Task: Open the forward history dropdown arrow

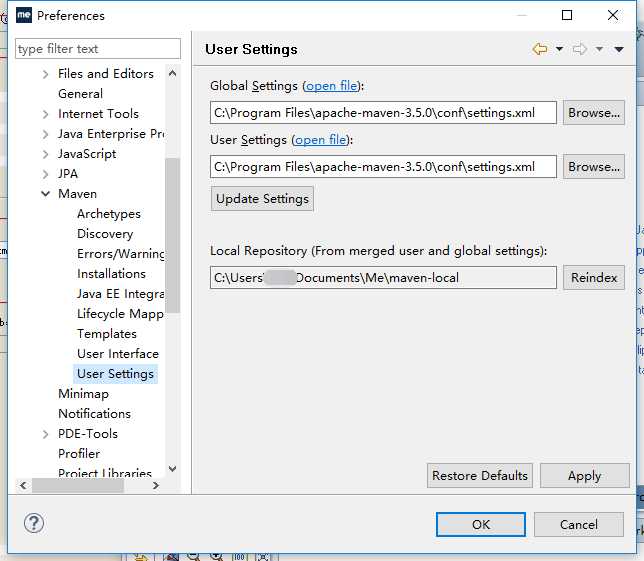Action: tap(599, 49)
